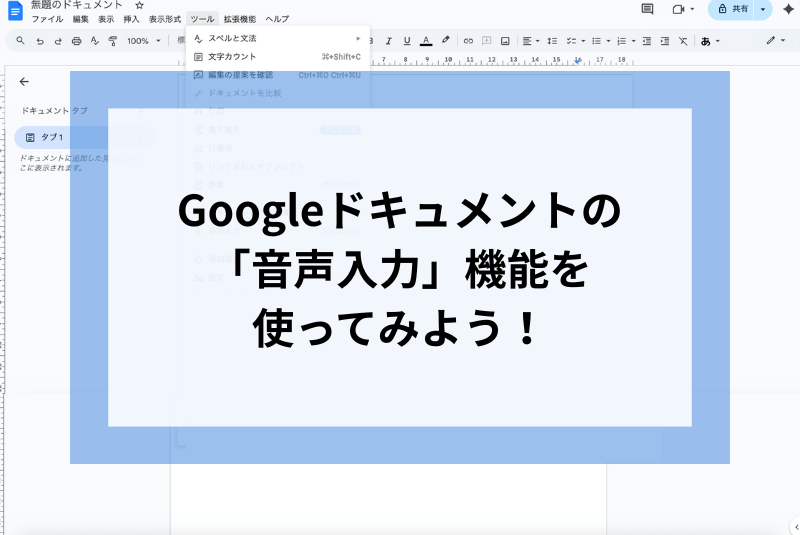The image size is (800, 535).
Task: Open the share options dropdown arrow
Action: [x=763, y=9]
